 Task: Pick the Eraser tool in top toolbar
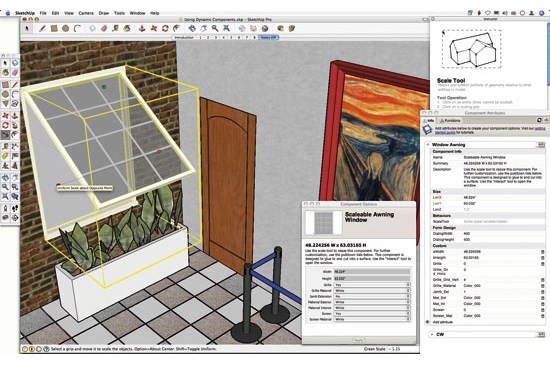tap(104, 28)
